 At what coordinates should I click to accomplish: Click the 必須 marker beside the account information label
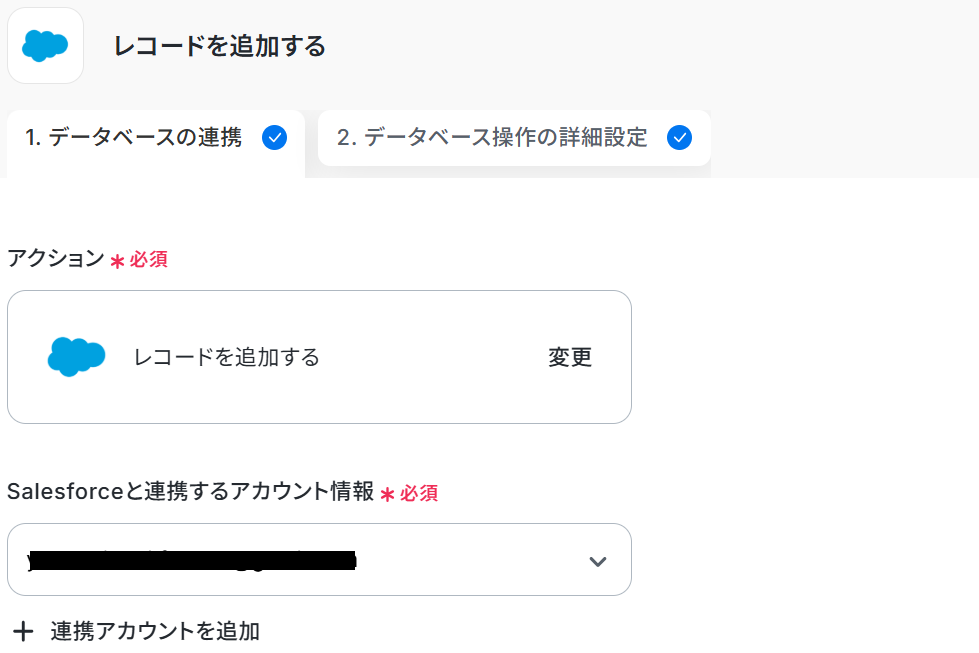click(x=419, y=493)
